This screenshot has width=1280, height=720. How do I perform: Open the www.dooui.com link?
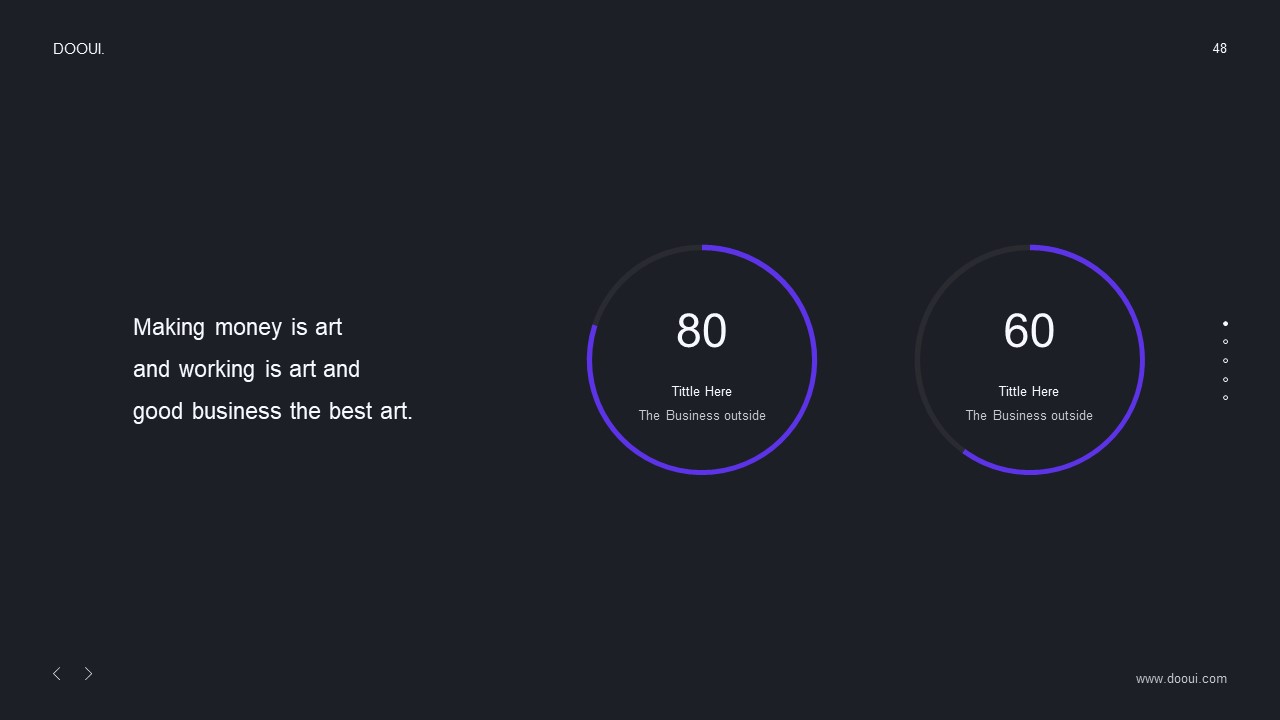1181,679
